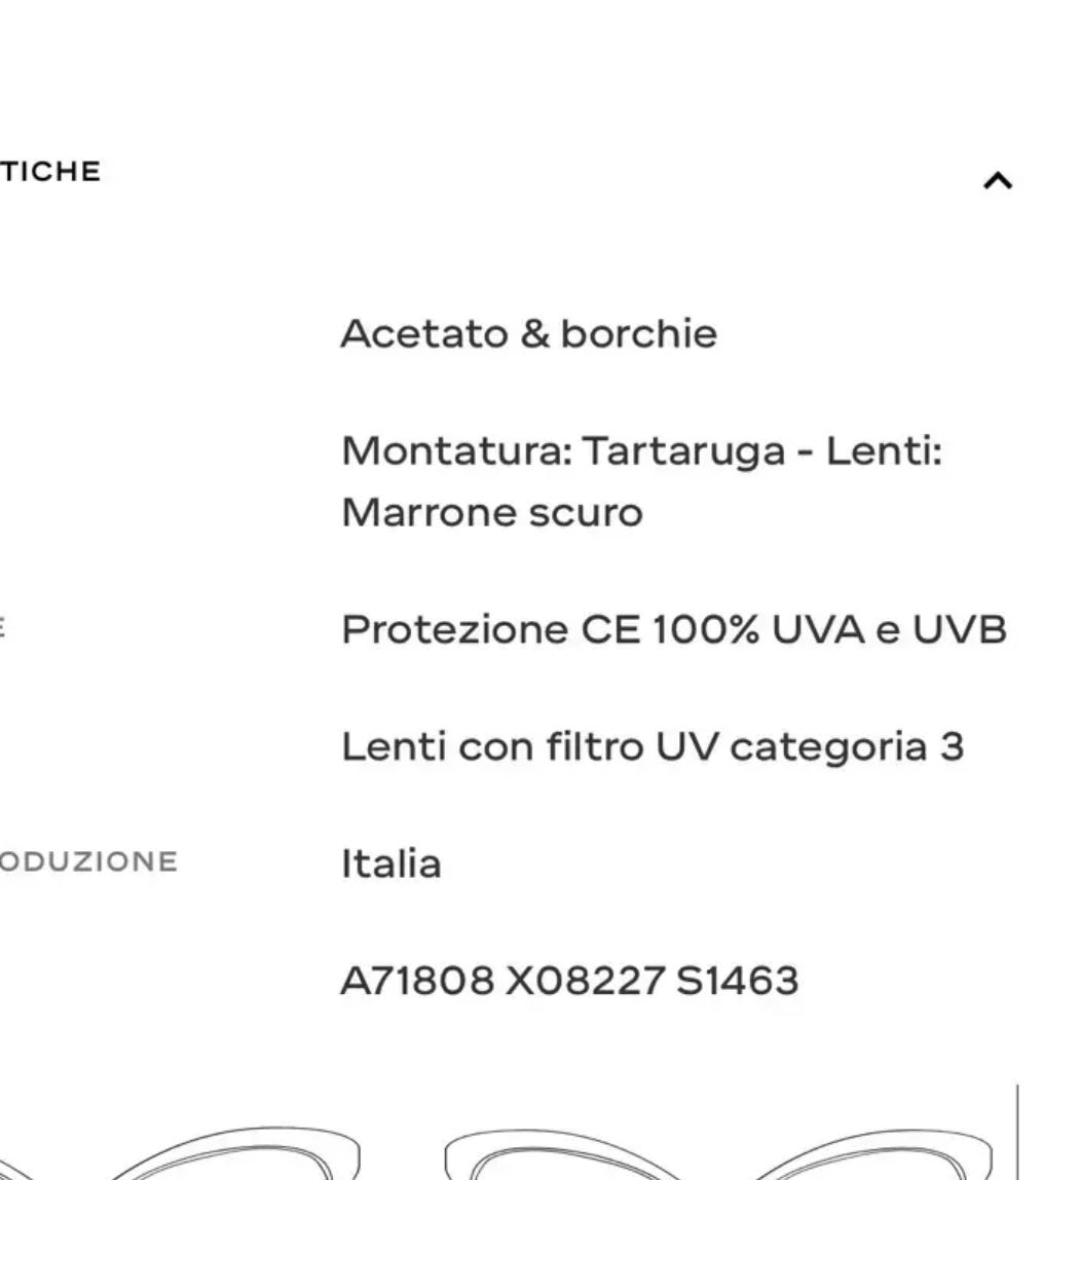Select the Acetato & borchie text
The width and height of the screenshot is (1080, 1280).
[529, 334]
